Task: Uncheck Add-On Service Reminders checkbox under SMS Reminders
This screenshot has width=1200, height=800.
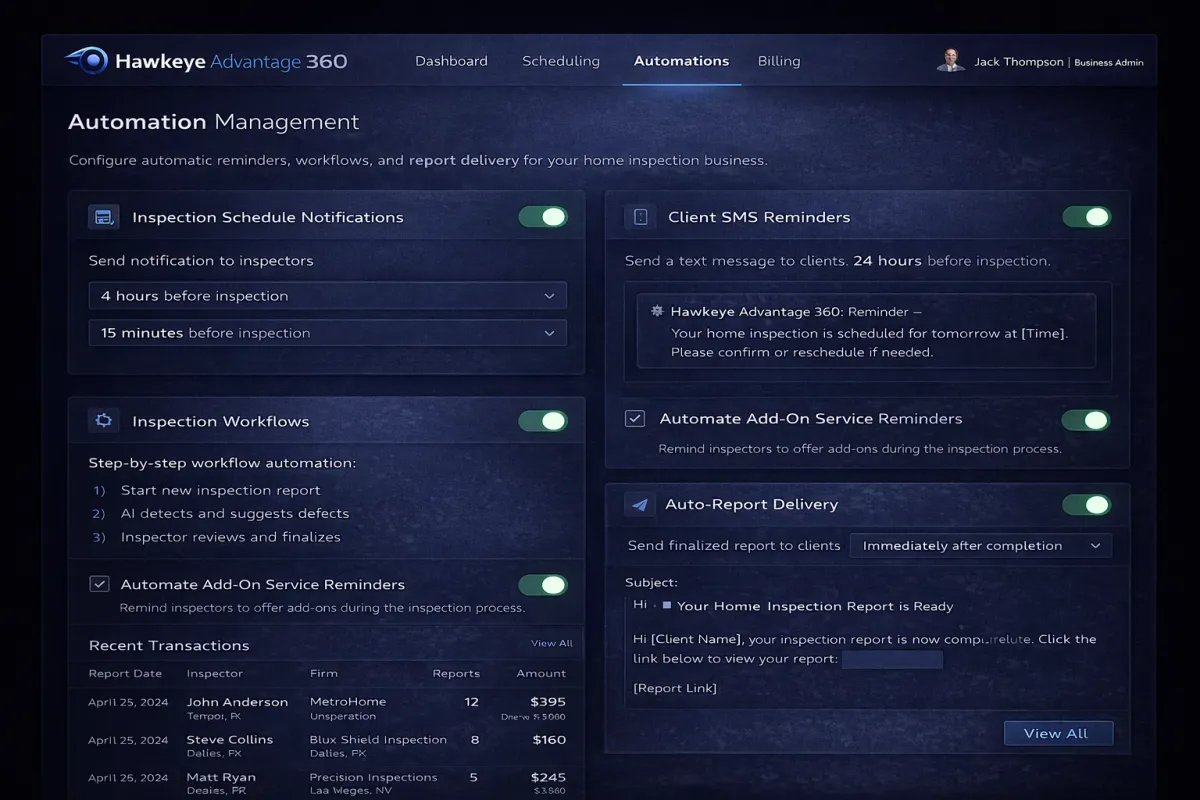Action: coord(635,419)
